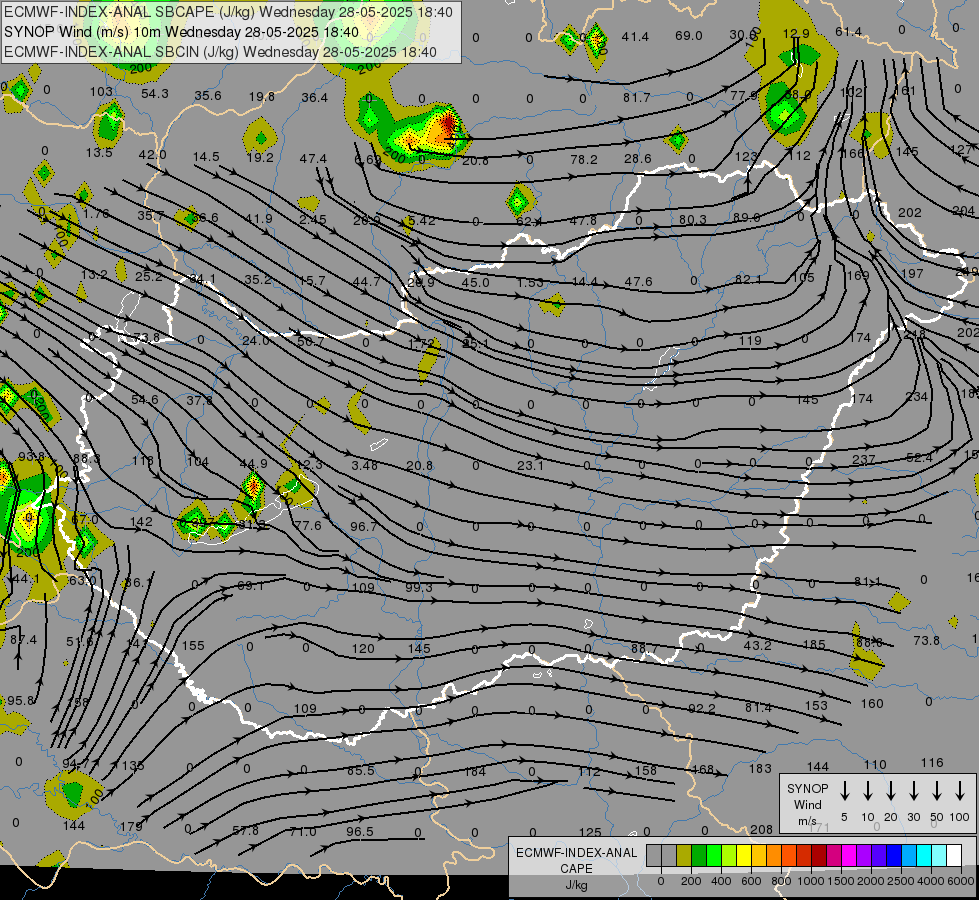Click the 44.9 value on the map
The image size is (979, 900).
253,463
